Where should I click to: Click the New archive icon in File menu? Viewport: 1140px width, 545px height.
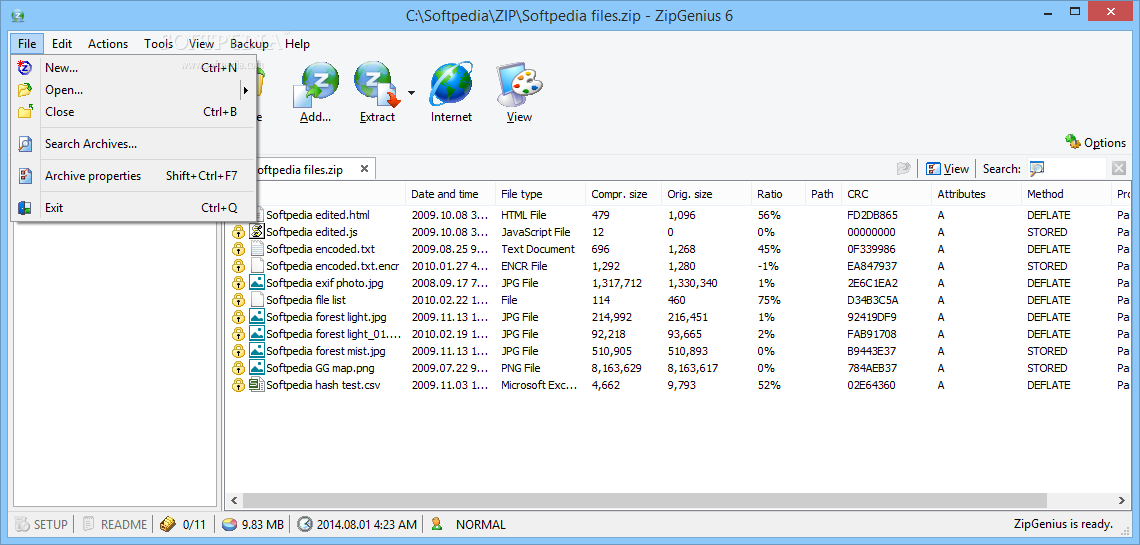[x=25, y=68]
